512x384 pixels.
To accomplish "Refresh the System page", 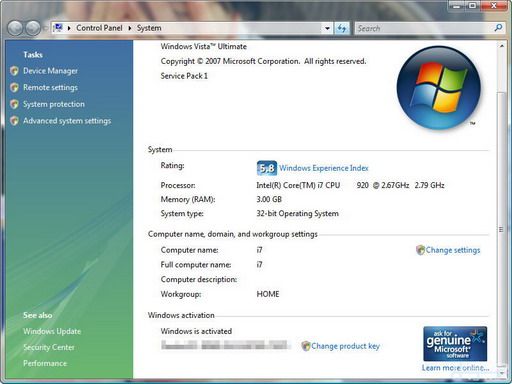I will click(342, 28).
